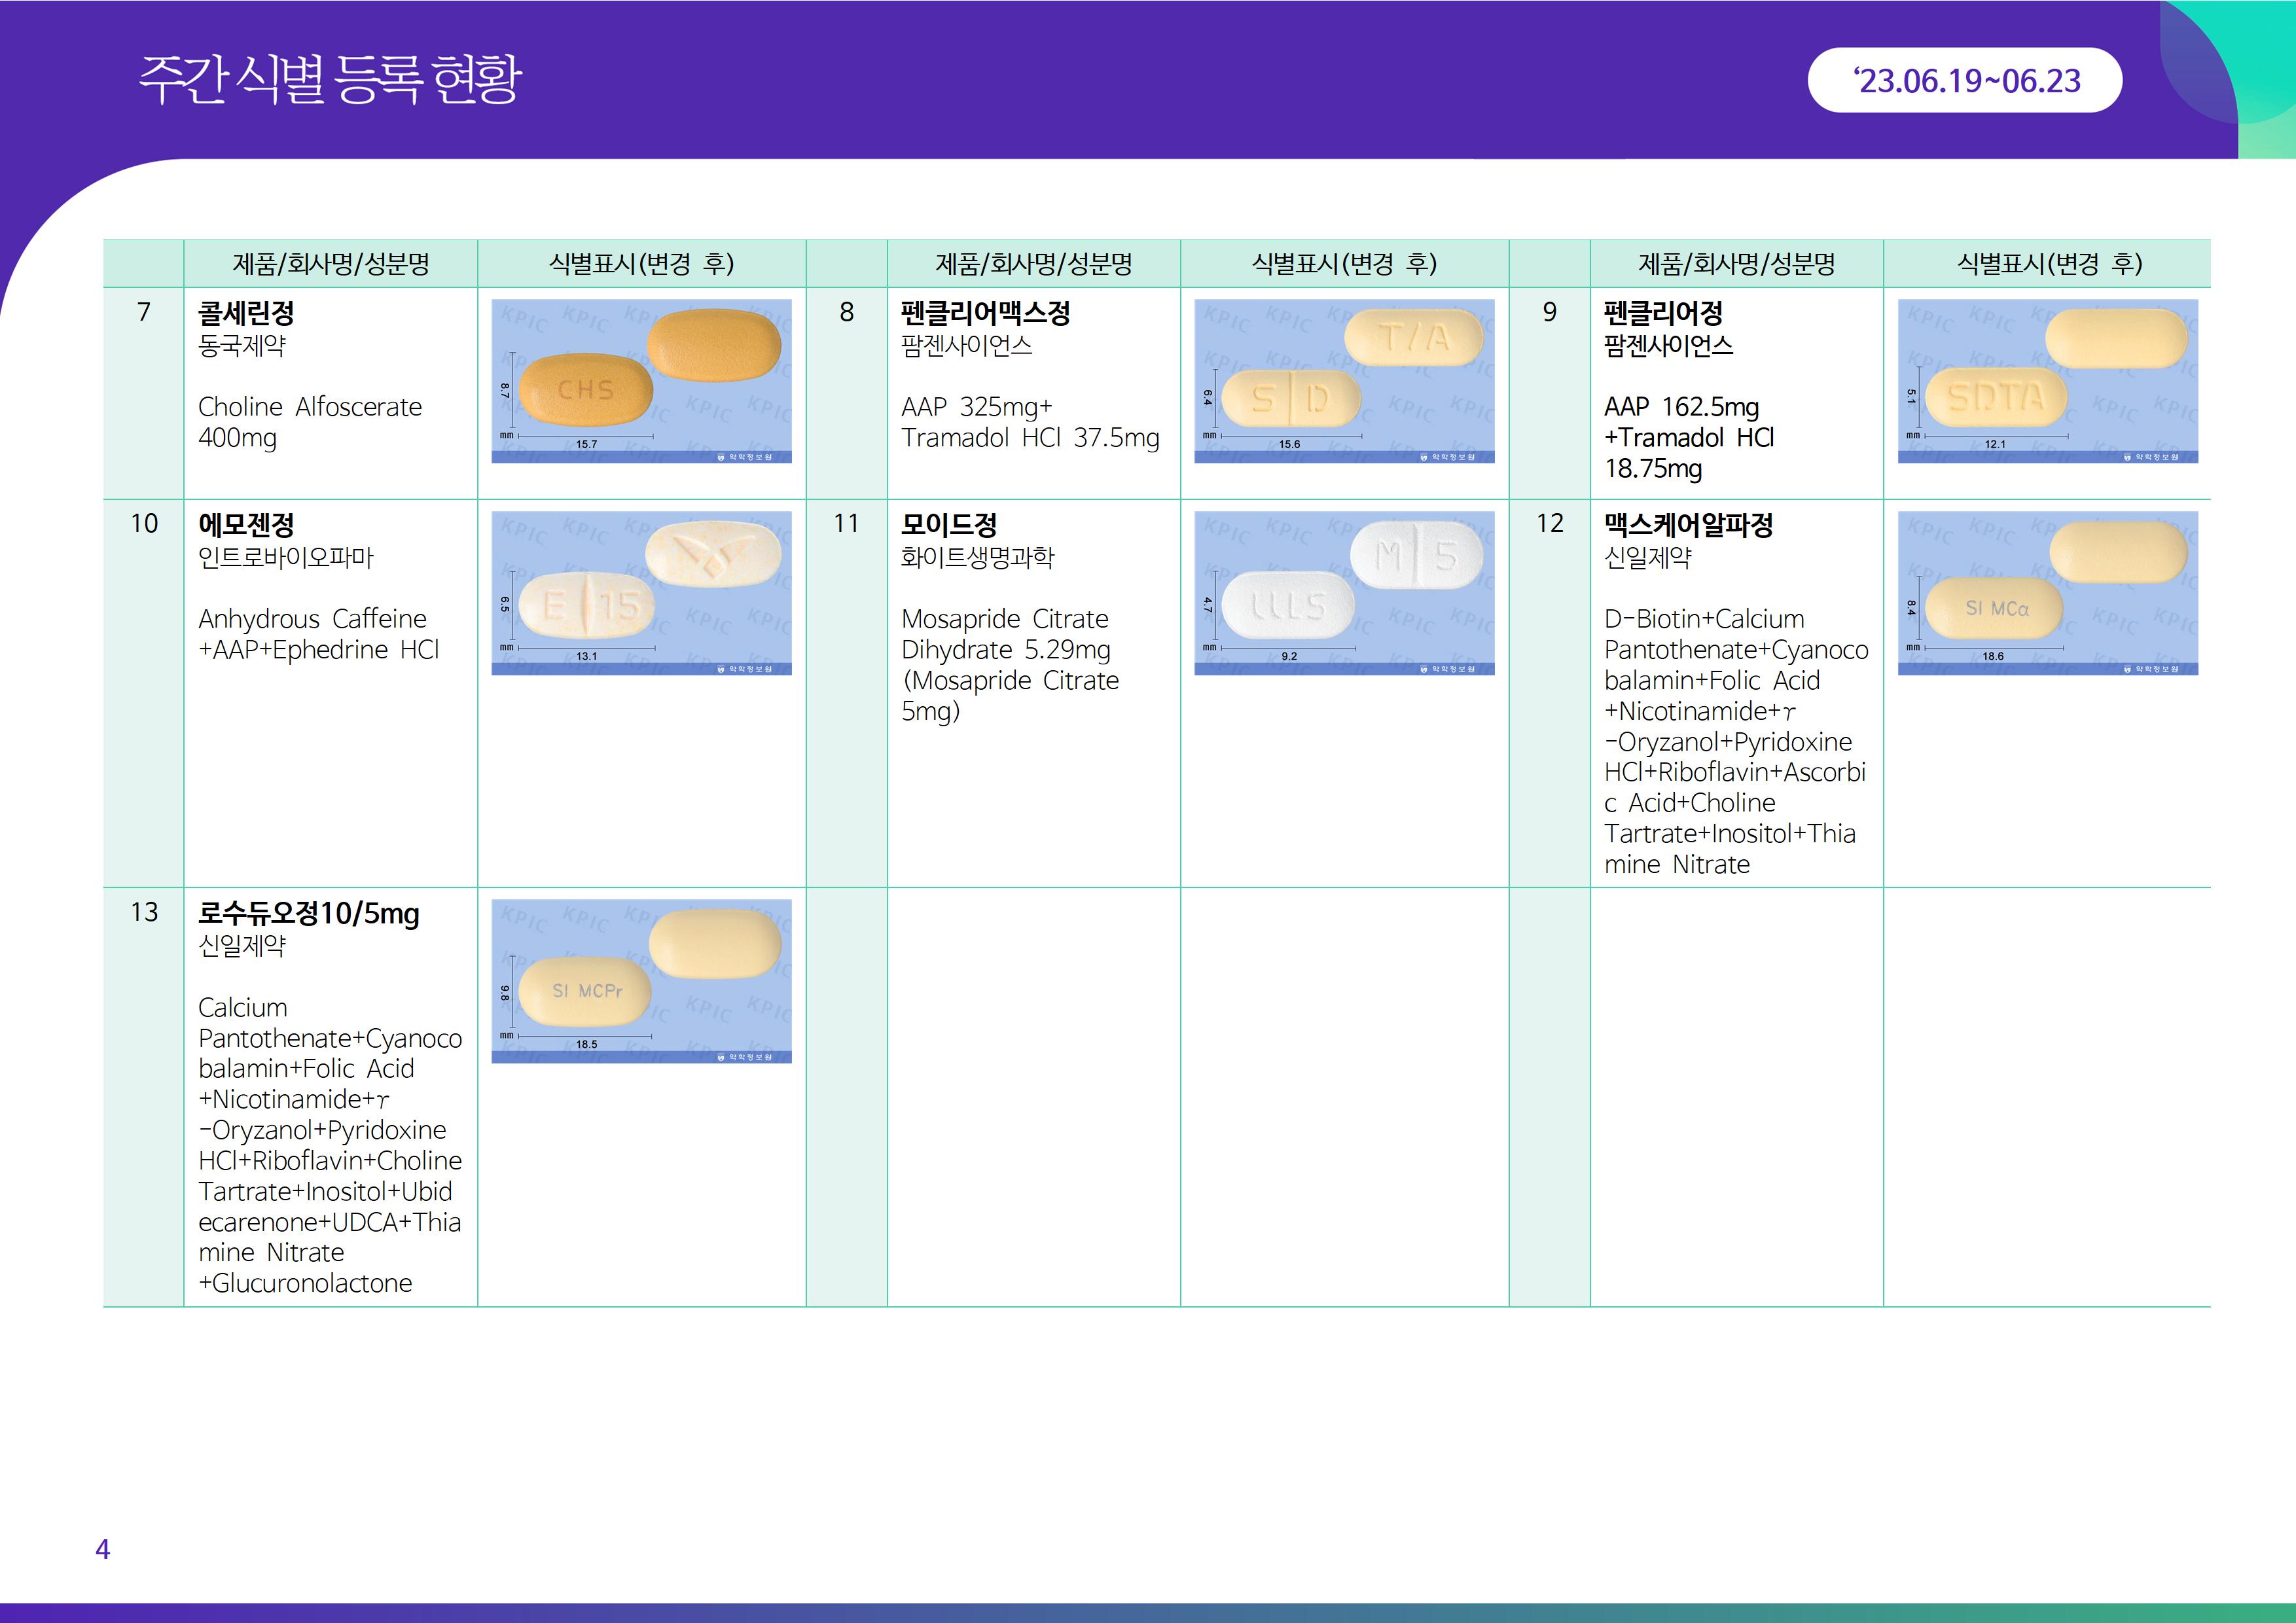Viewport: 2296px width, 1623px height.
Task: Click the Choline Alfoscerate 400mg ingredient text
Action: pos(309,422)
